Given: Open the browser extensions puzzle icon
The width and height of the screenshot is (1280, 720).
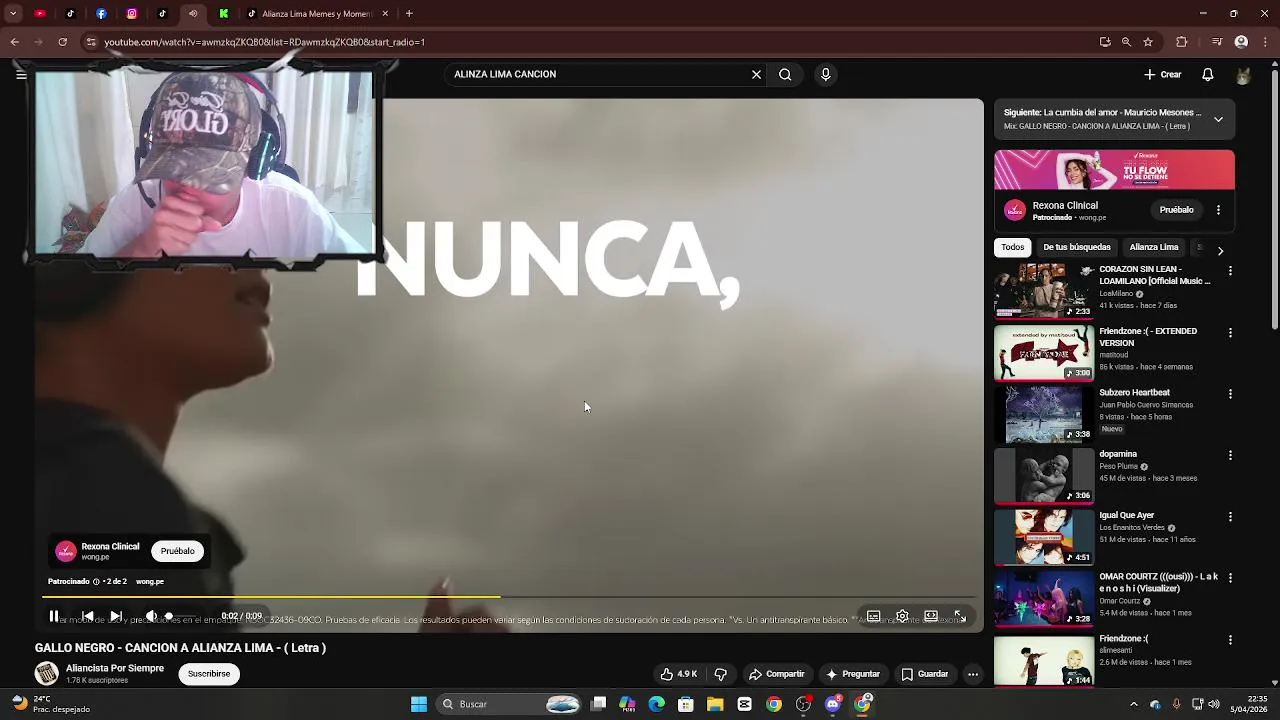Looking at the screenshot, I should click(x=1182, y=42).
